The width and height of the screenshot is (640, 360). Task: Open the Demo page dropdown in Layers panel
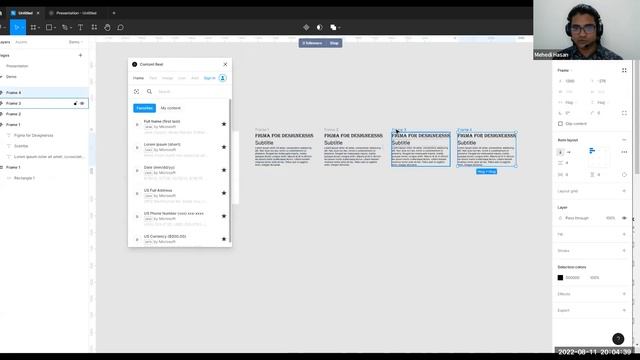(76, 42)
